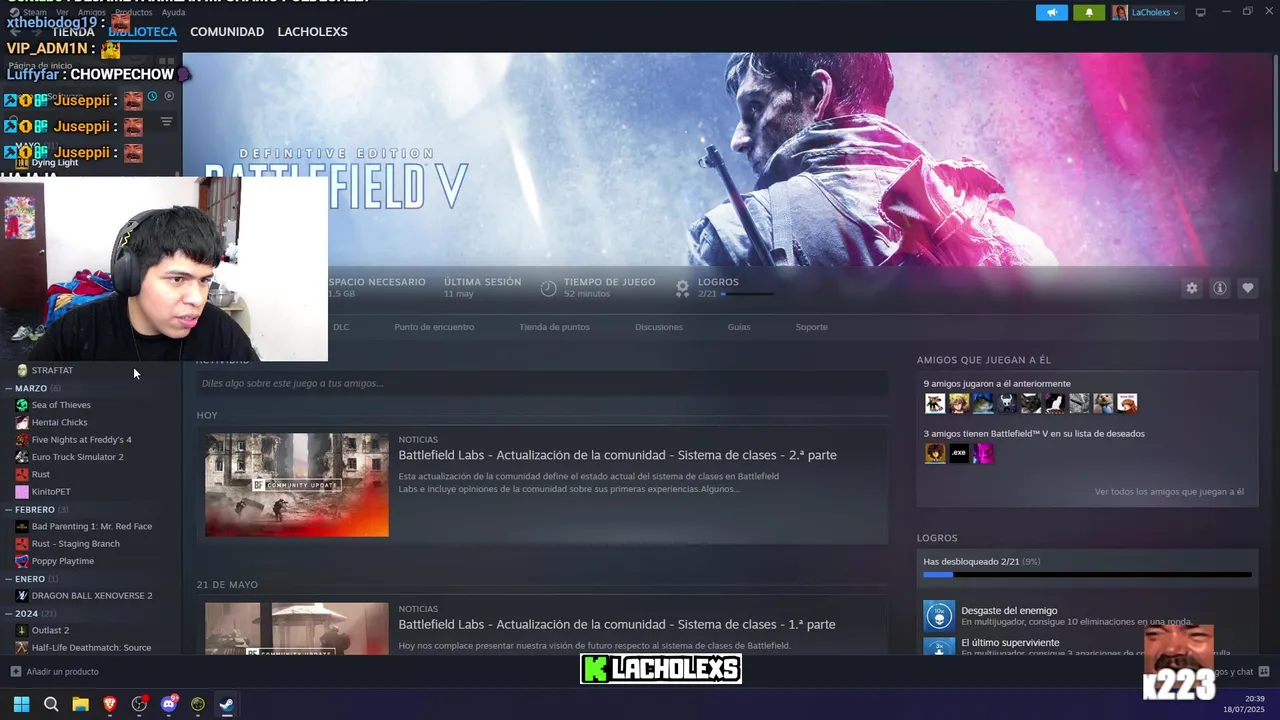
Task: Open the Discusiones tab
Action: click(659, 327)
